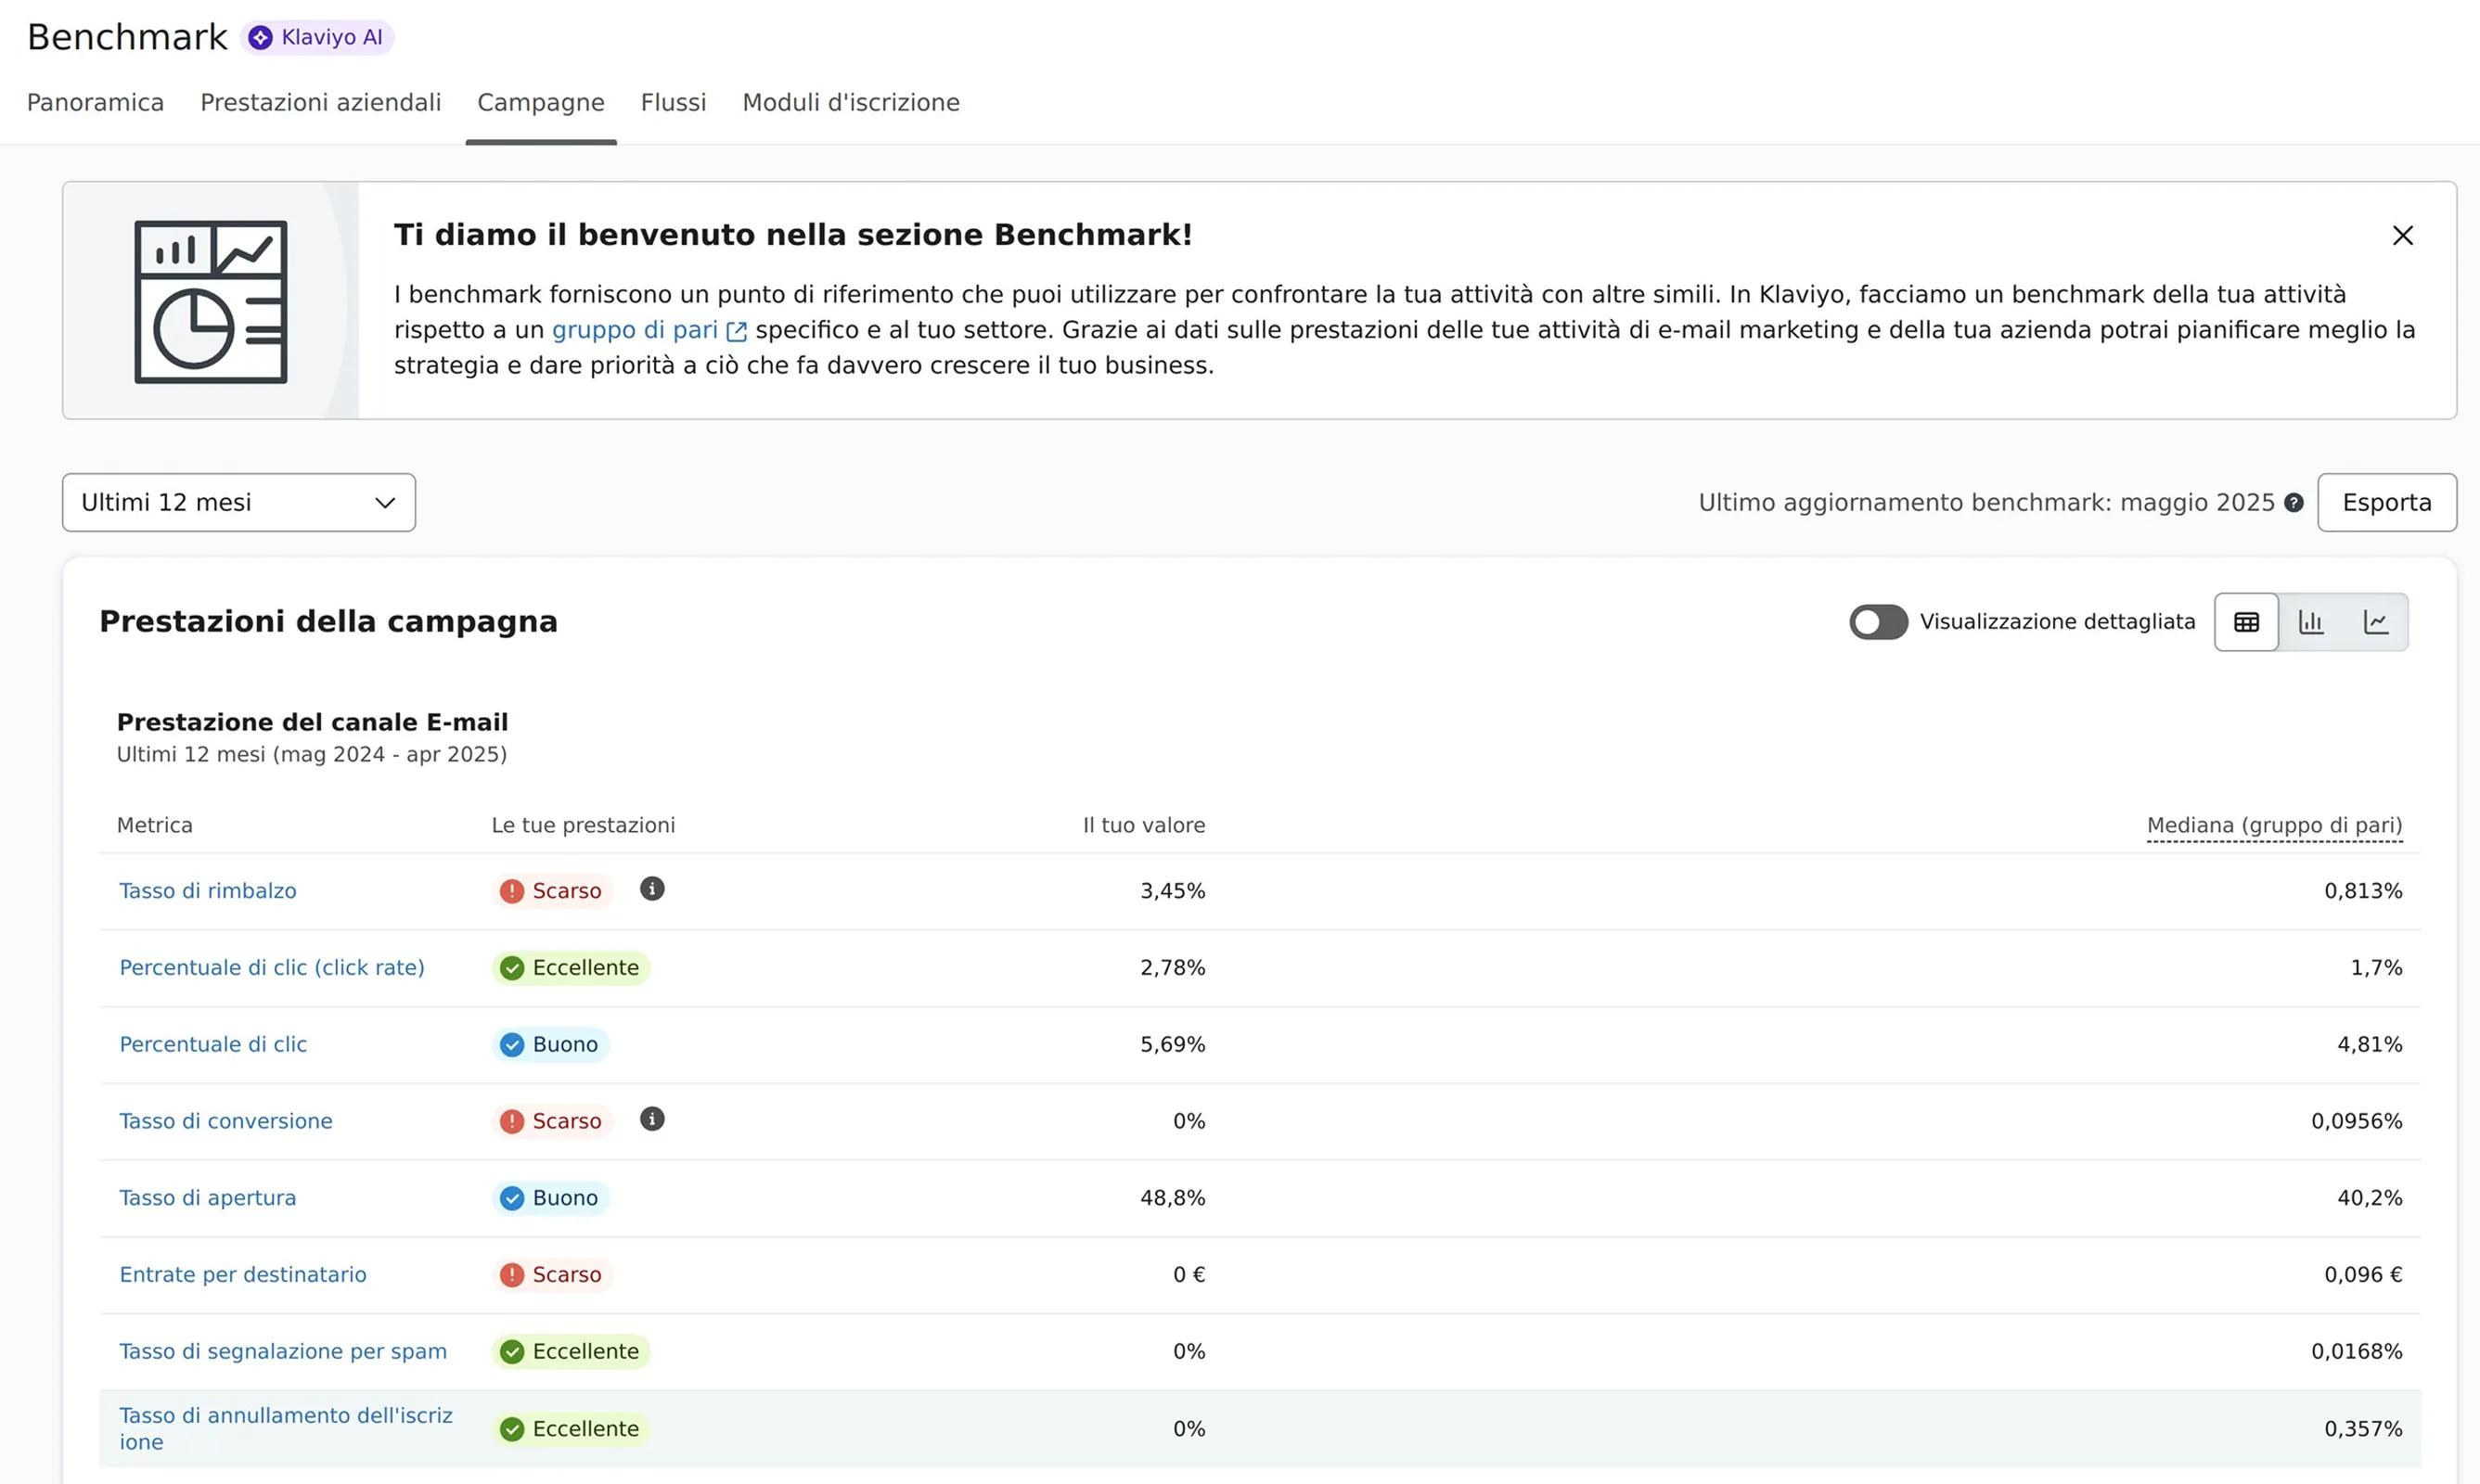Image resolution: width=2480 pixels, height=1484 pixels.
Task: Open Entrate per destinatario metric link
Action: click(243, 1274)
